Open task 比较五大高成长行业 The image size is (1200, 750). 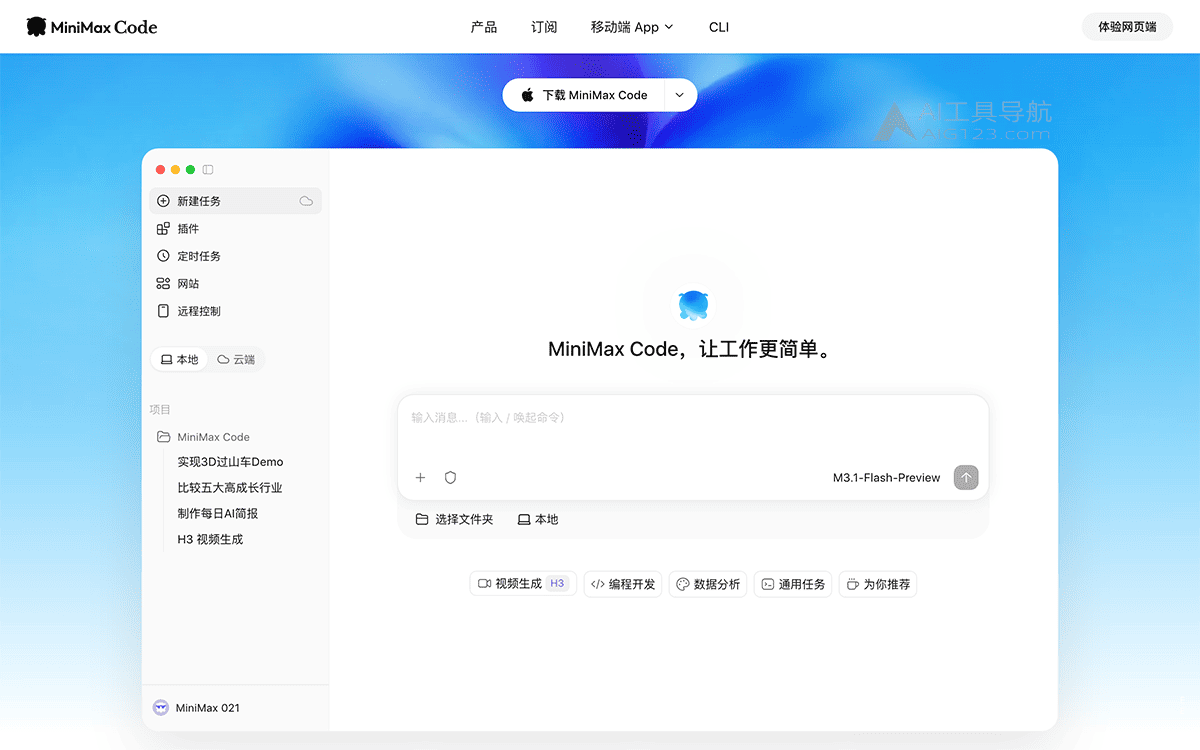(230, 488)
